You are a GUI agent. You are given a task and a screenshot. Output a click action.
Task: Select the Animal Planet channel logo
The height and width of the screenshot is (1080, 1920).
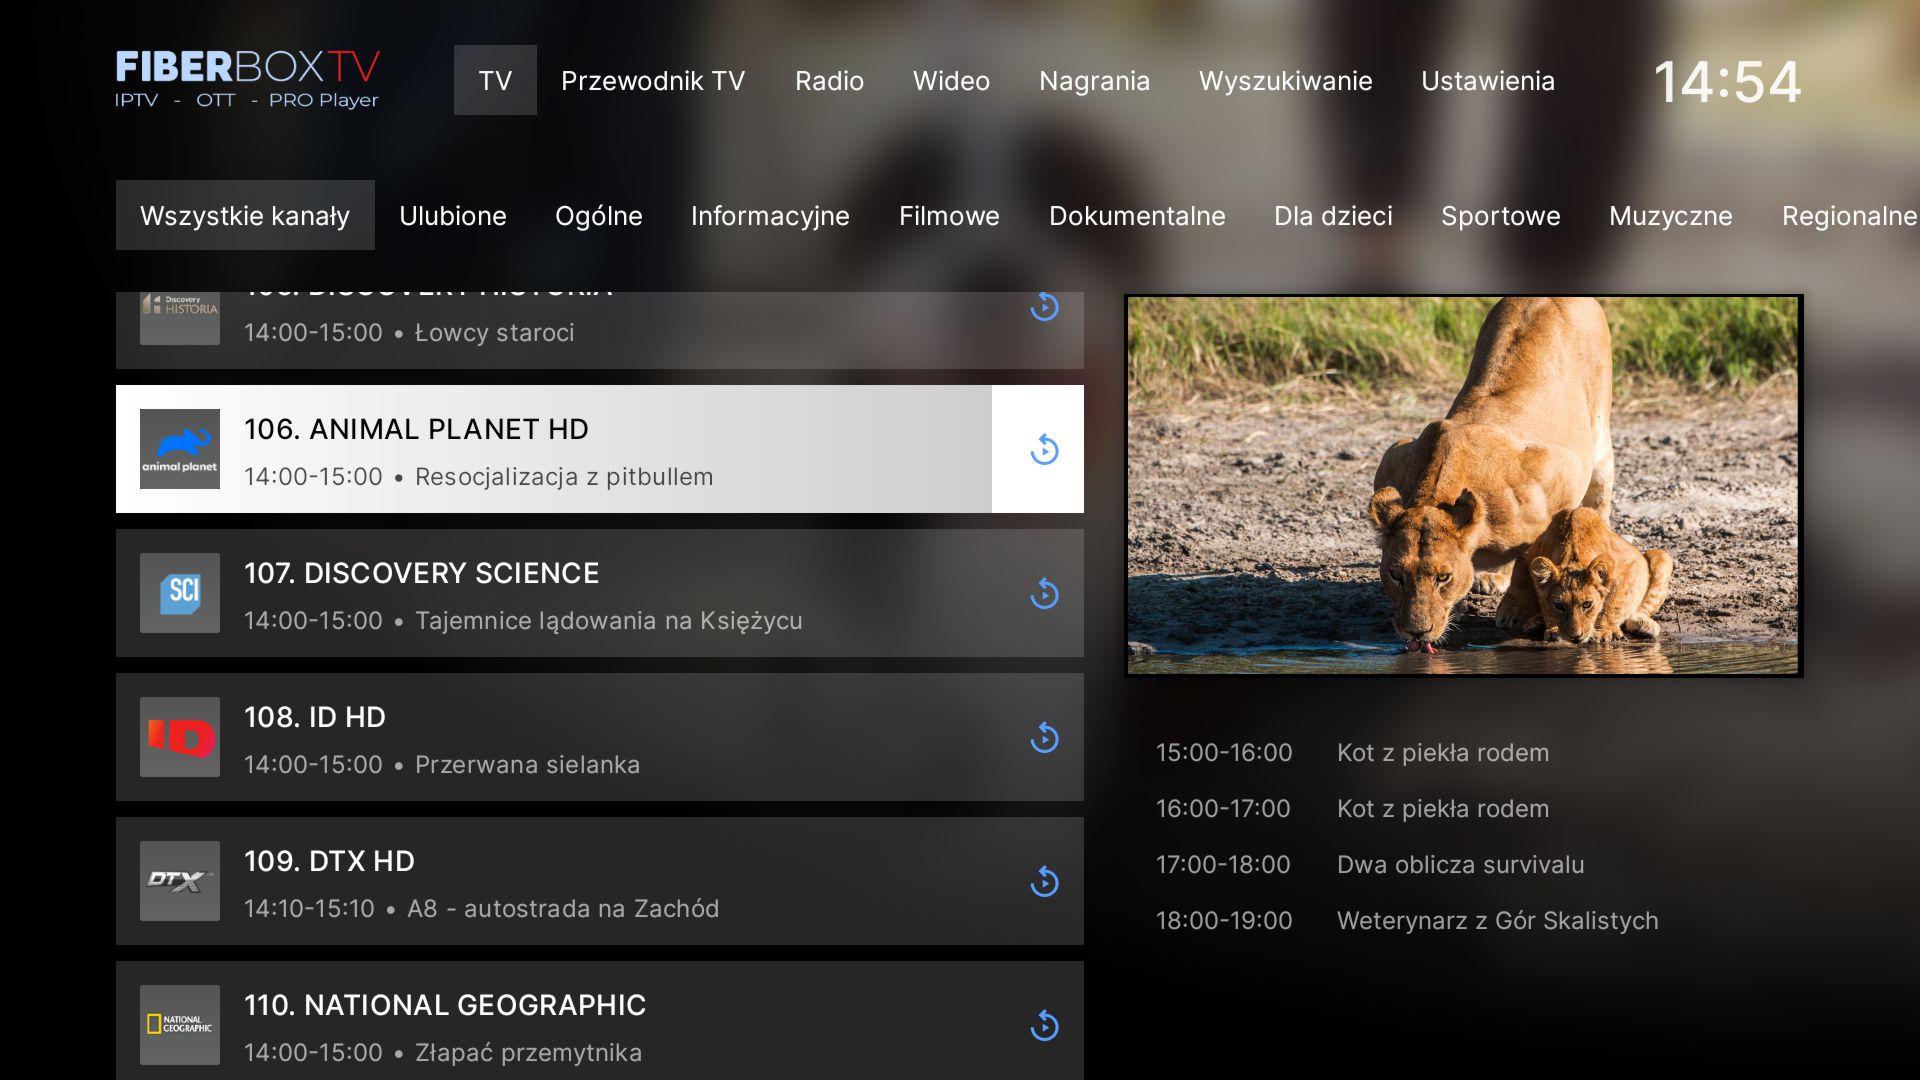(x=179, y=449)
